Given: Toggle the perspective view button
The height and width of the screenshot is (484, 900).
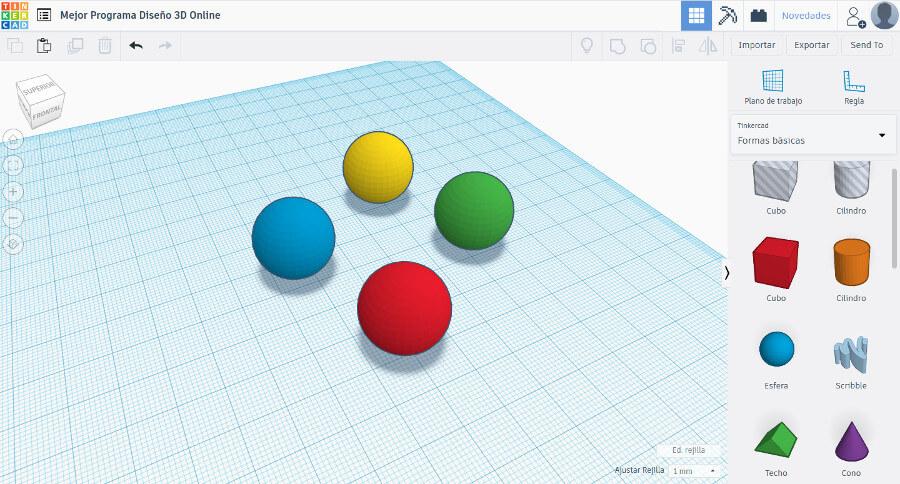Looking at the screenshot, I should (14, 242).
